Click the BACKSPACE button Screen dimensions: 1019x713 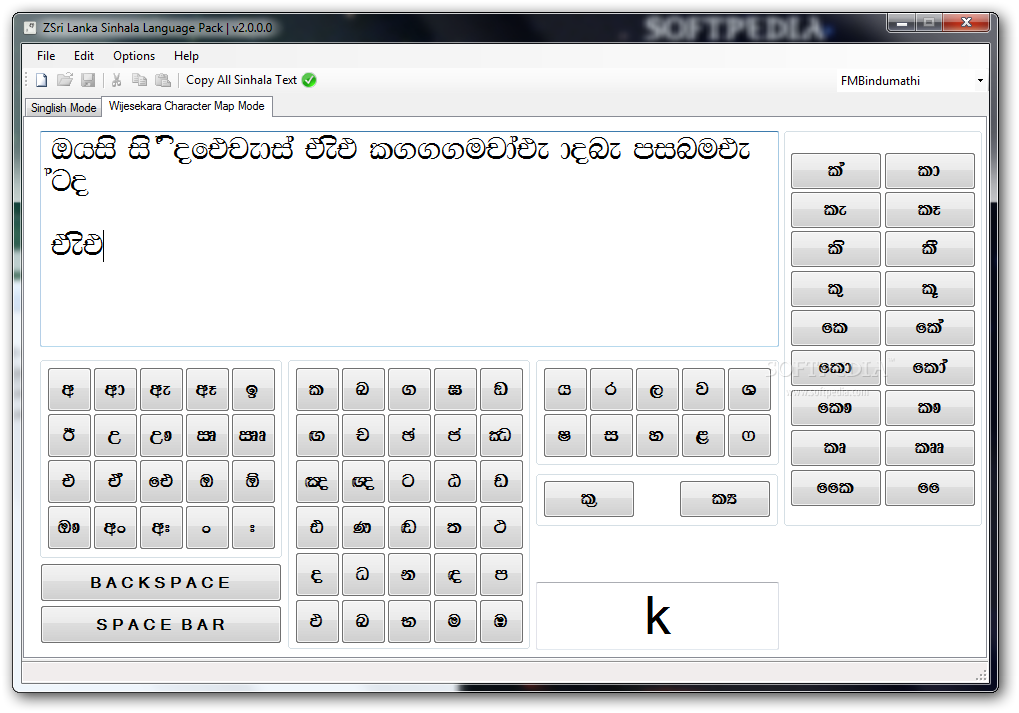(161, 582)
